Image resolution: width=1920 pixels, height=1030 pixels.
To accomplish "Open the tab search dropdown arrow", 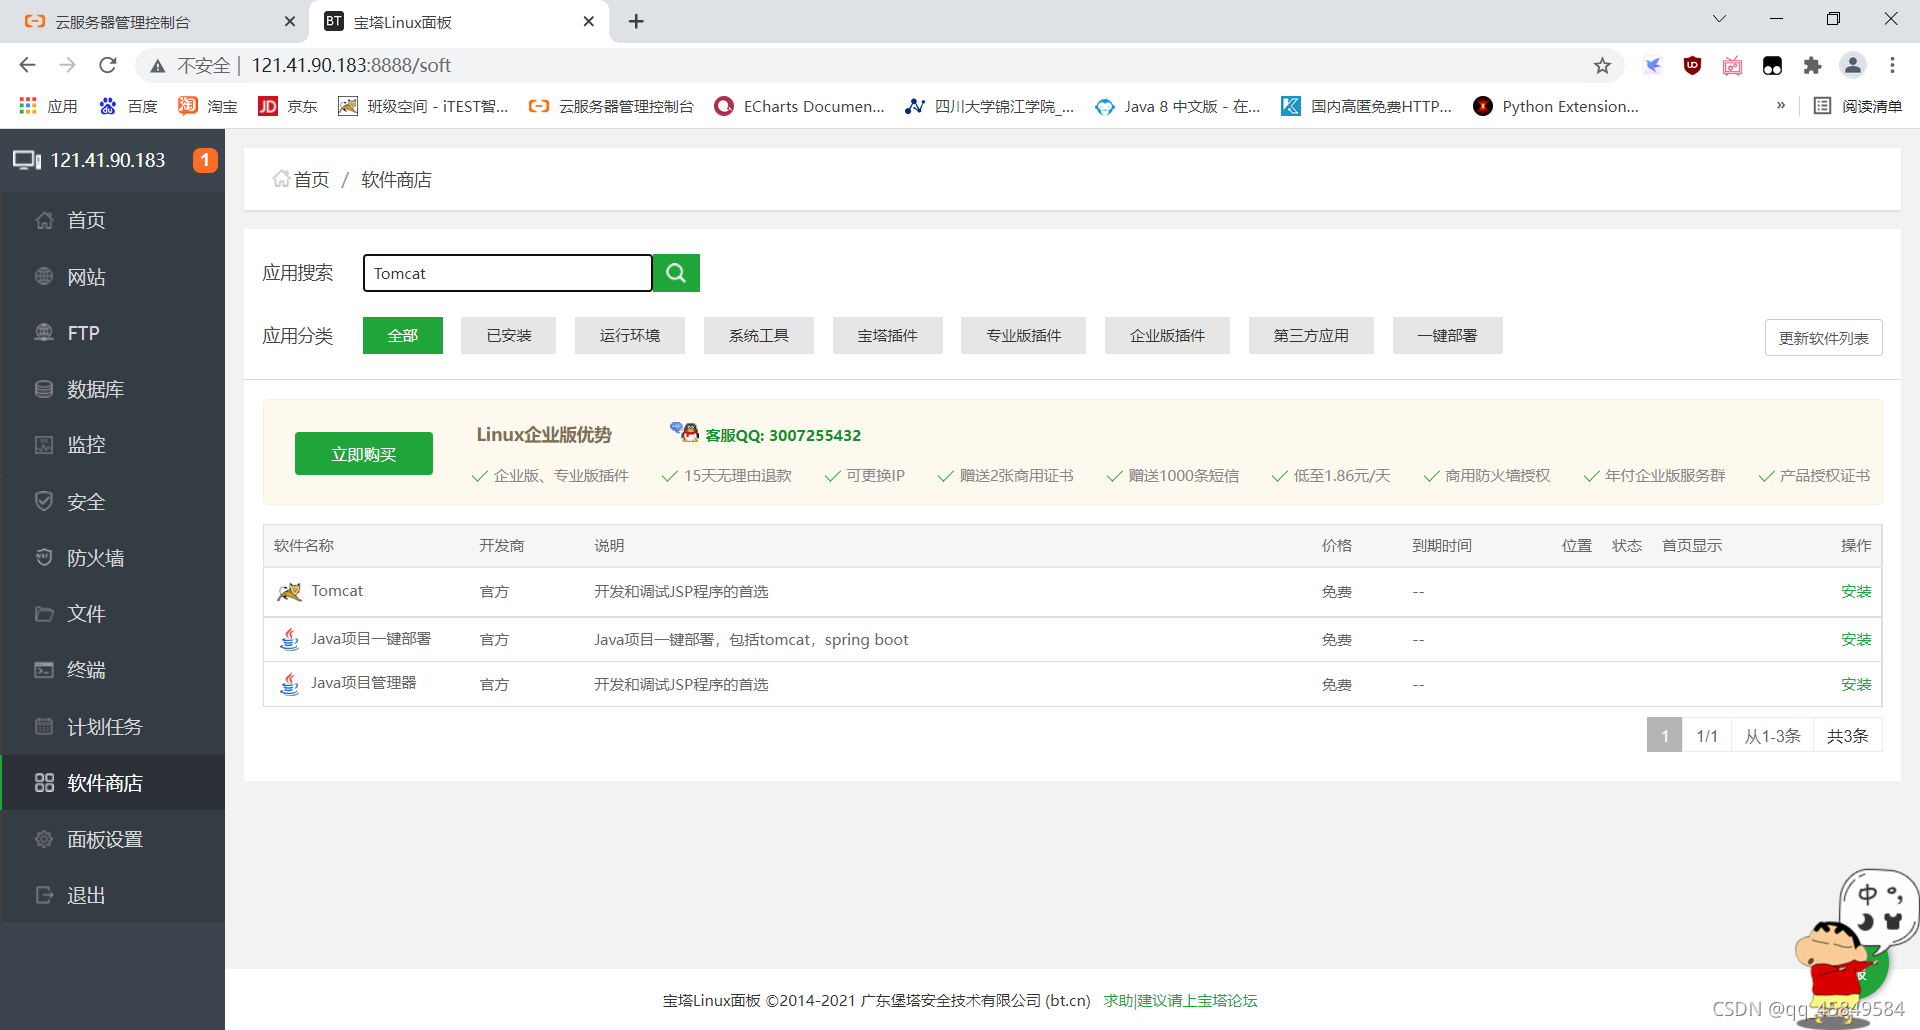I will [1719, 19].
